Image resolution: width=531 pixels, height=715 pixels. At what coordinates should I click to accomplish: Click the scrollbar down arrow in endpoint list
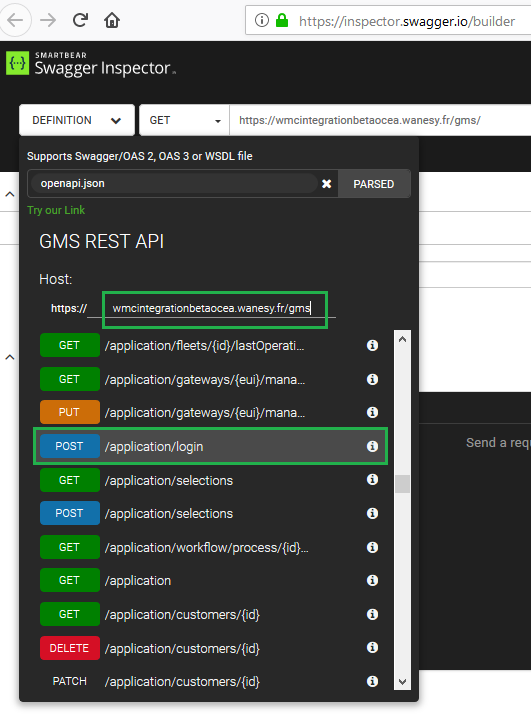pos(402,682)
